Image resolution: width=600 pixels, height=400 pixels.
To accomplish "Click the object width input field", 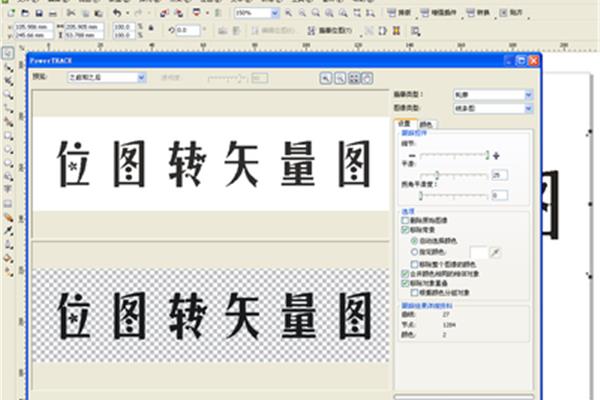I will [x=84, y=27].
